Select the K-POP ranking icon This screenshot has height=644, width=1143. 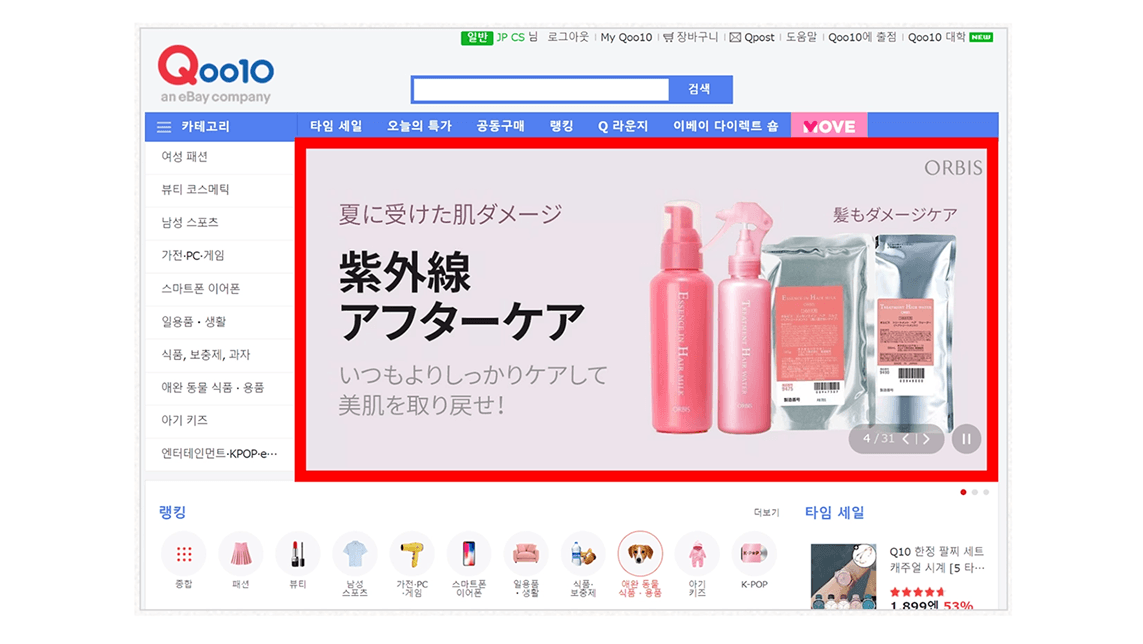click(x=754, y=554)
